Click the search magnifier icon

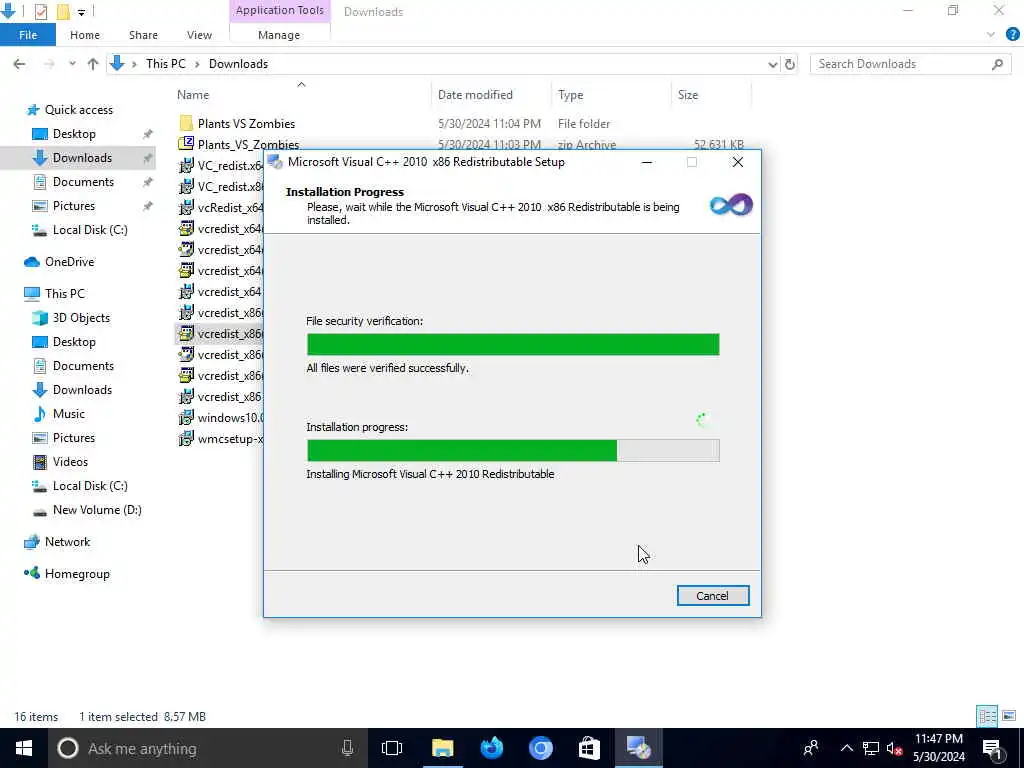(x=997, y=64)
